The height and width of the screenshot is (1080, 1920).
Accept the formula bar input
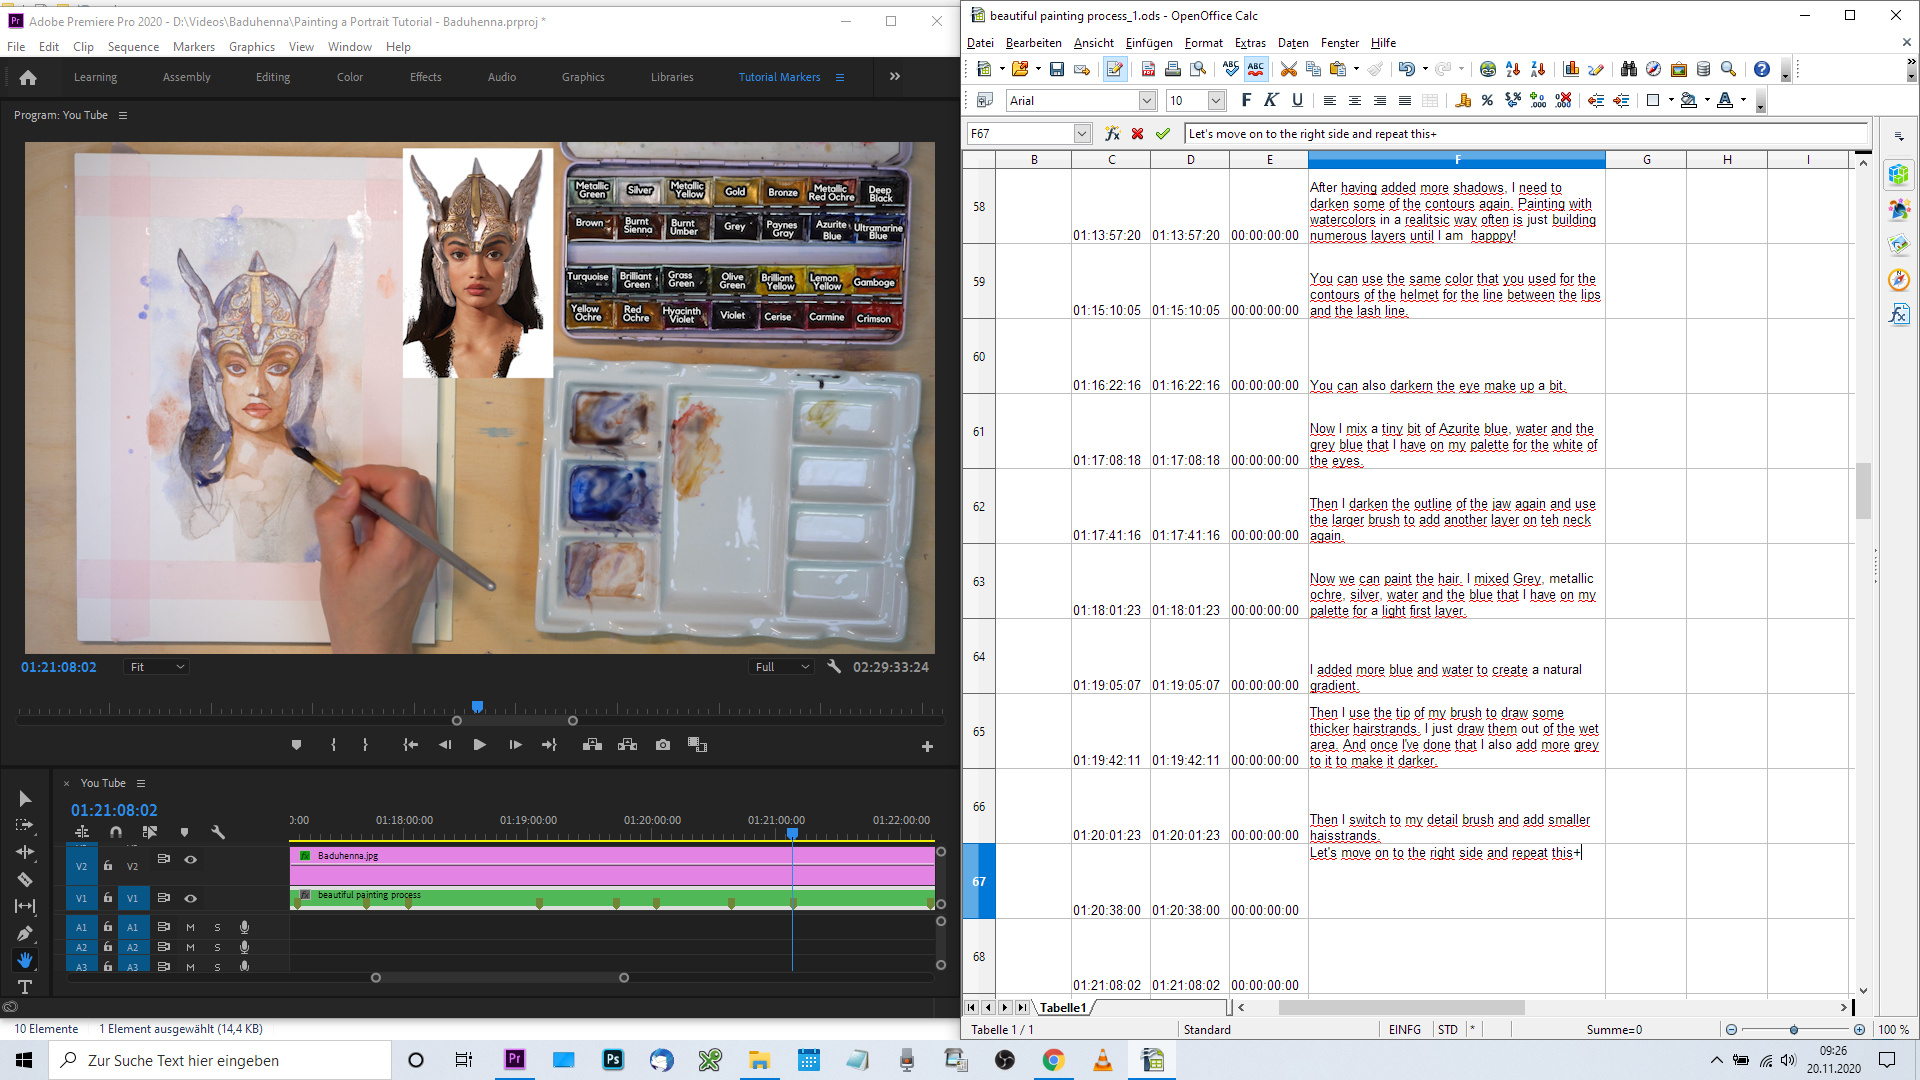tap(1162, 133)
